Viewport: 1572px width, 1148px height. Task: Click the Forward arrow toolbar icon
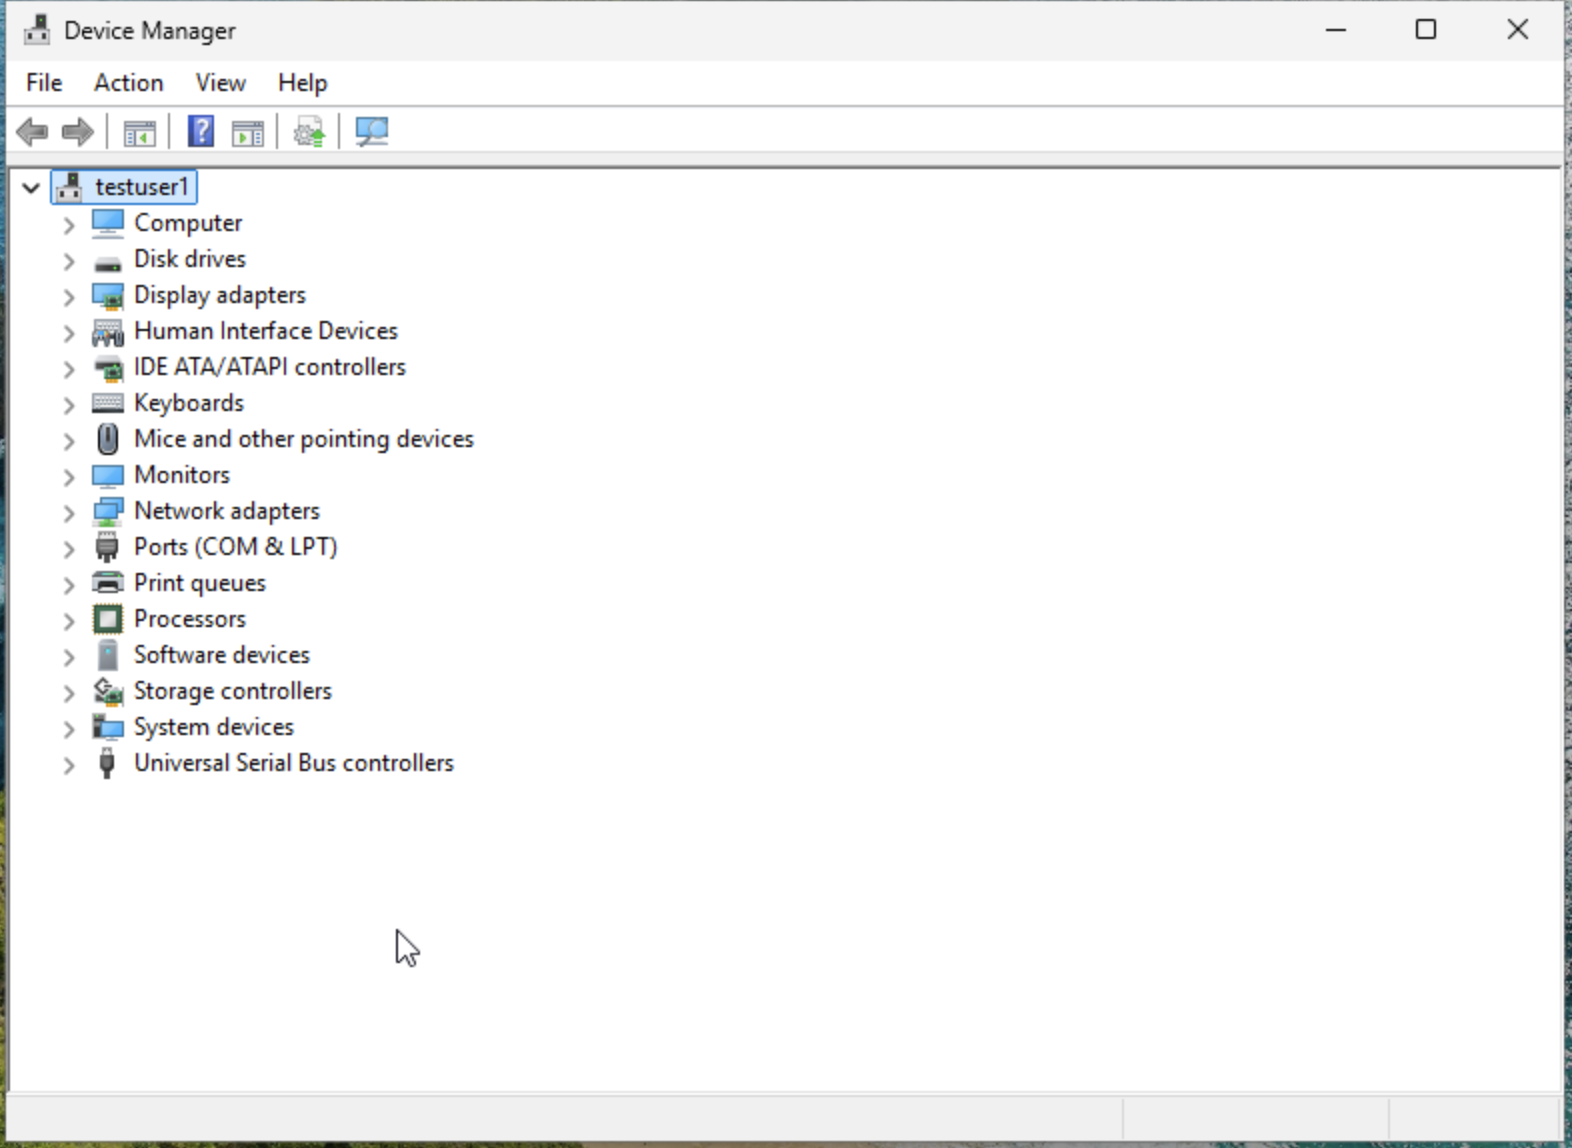pos(77,132)
